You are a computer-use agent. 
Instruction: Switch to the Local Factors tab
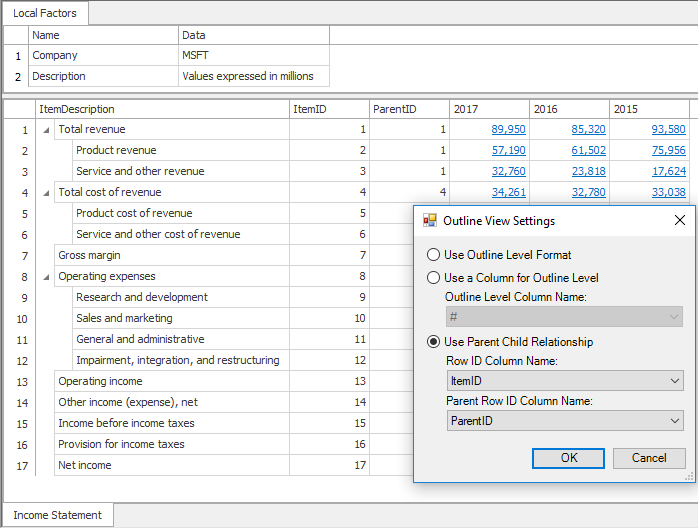pos(45,13)
